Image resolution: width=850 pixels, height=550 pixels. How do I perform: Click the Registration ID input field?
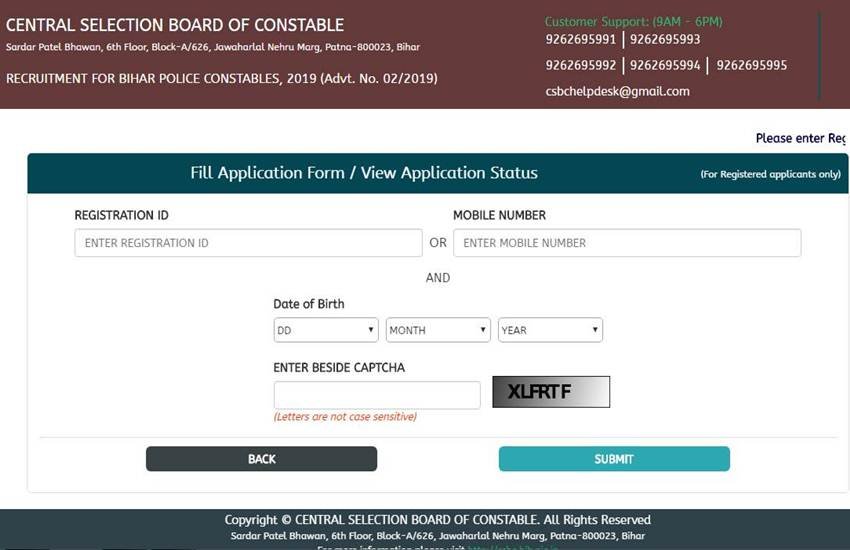coord(248,243)
